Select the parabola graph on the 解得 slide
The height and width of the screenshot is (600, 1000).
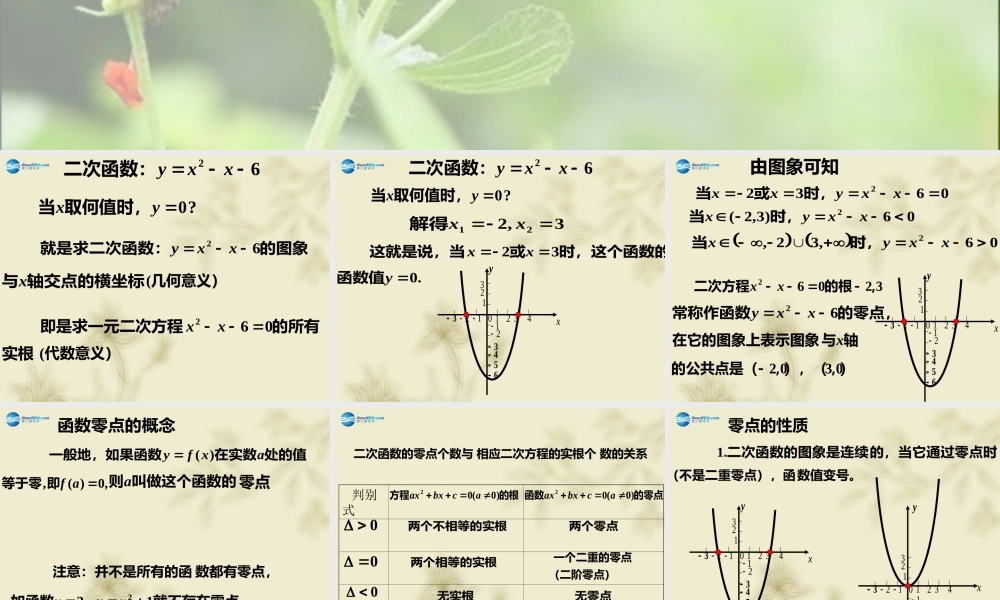pyautogui.click(x=497, y=330)
